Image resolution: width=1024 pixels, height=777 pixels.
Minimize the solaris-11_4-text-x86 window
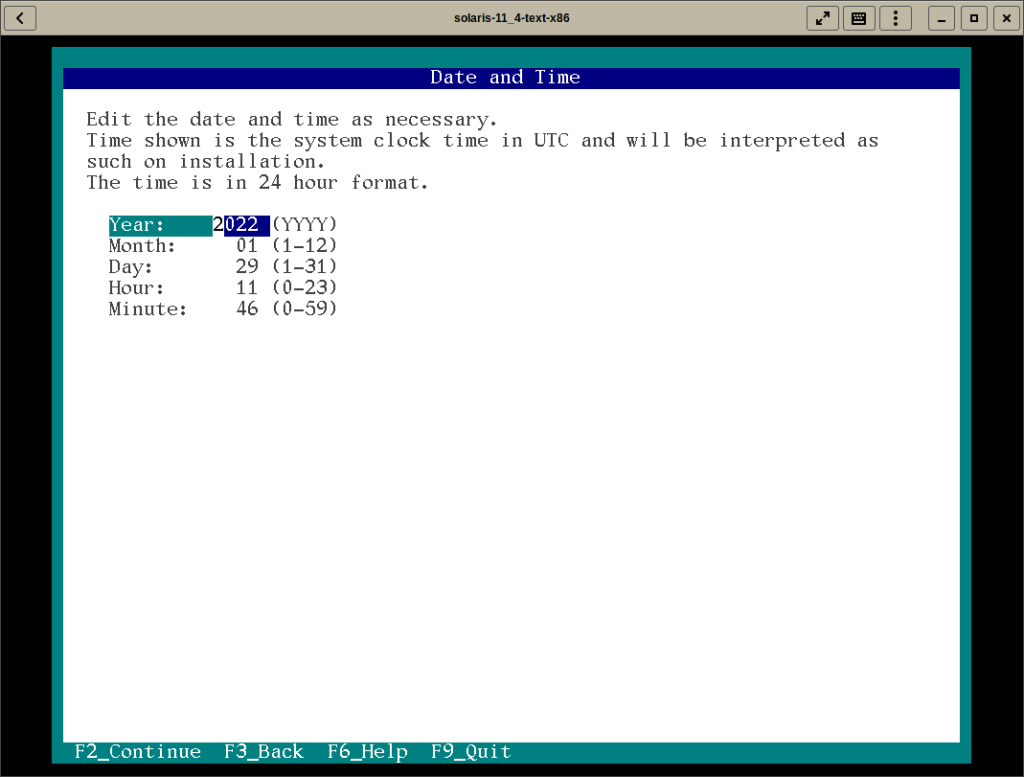(941, 18)
